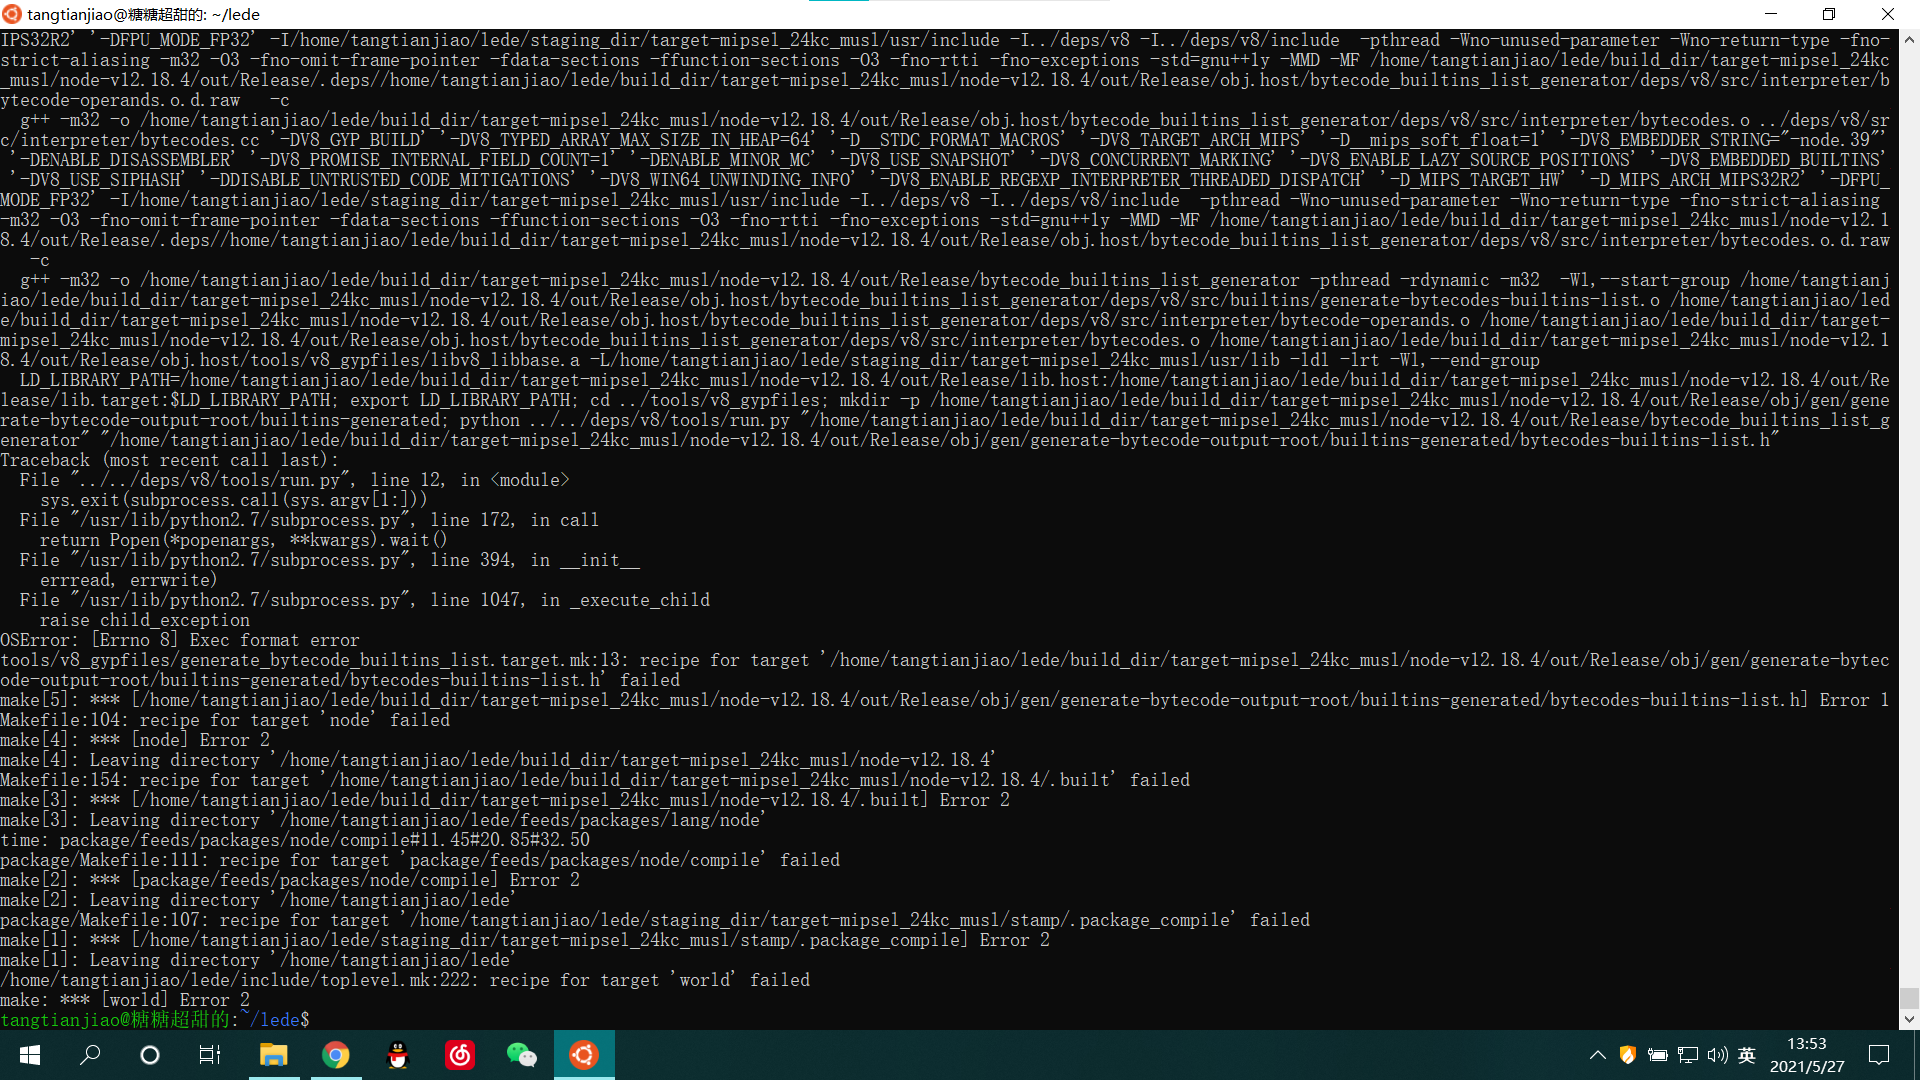Click 'return Popen(*popenargs, **kwargs).wait()' line
This screenshot has width=1920, height=1080.
click(244, 540)
